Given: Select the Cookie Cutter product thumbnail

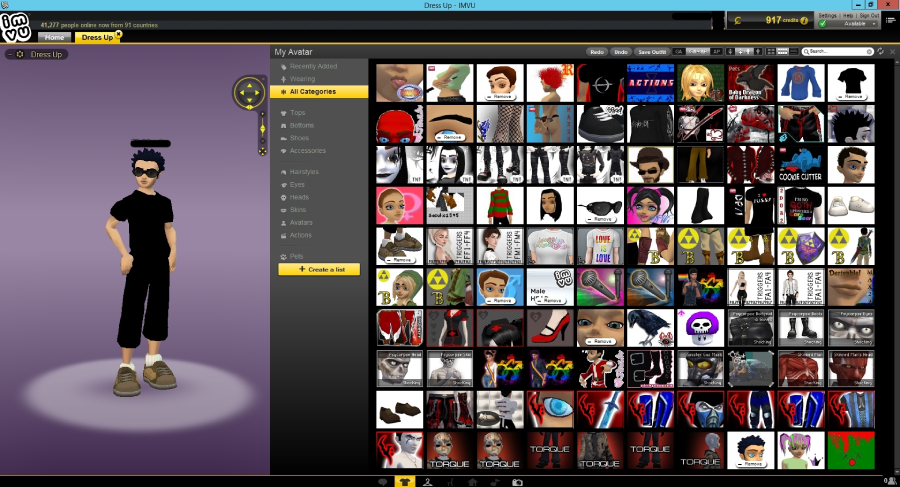Looking at the screenshot, I should 801,165.
